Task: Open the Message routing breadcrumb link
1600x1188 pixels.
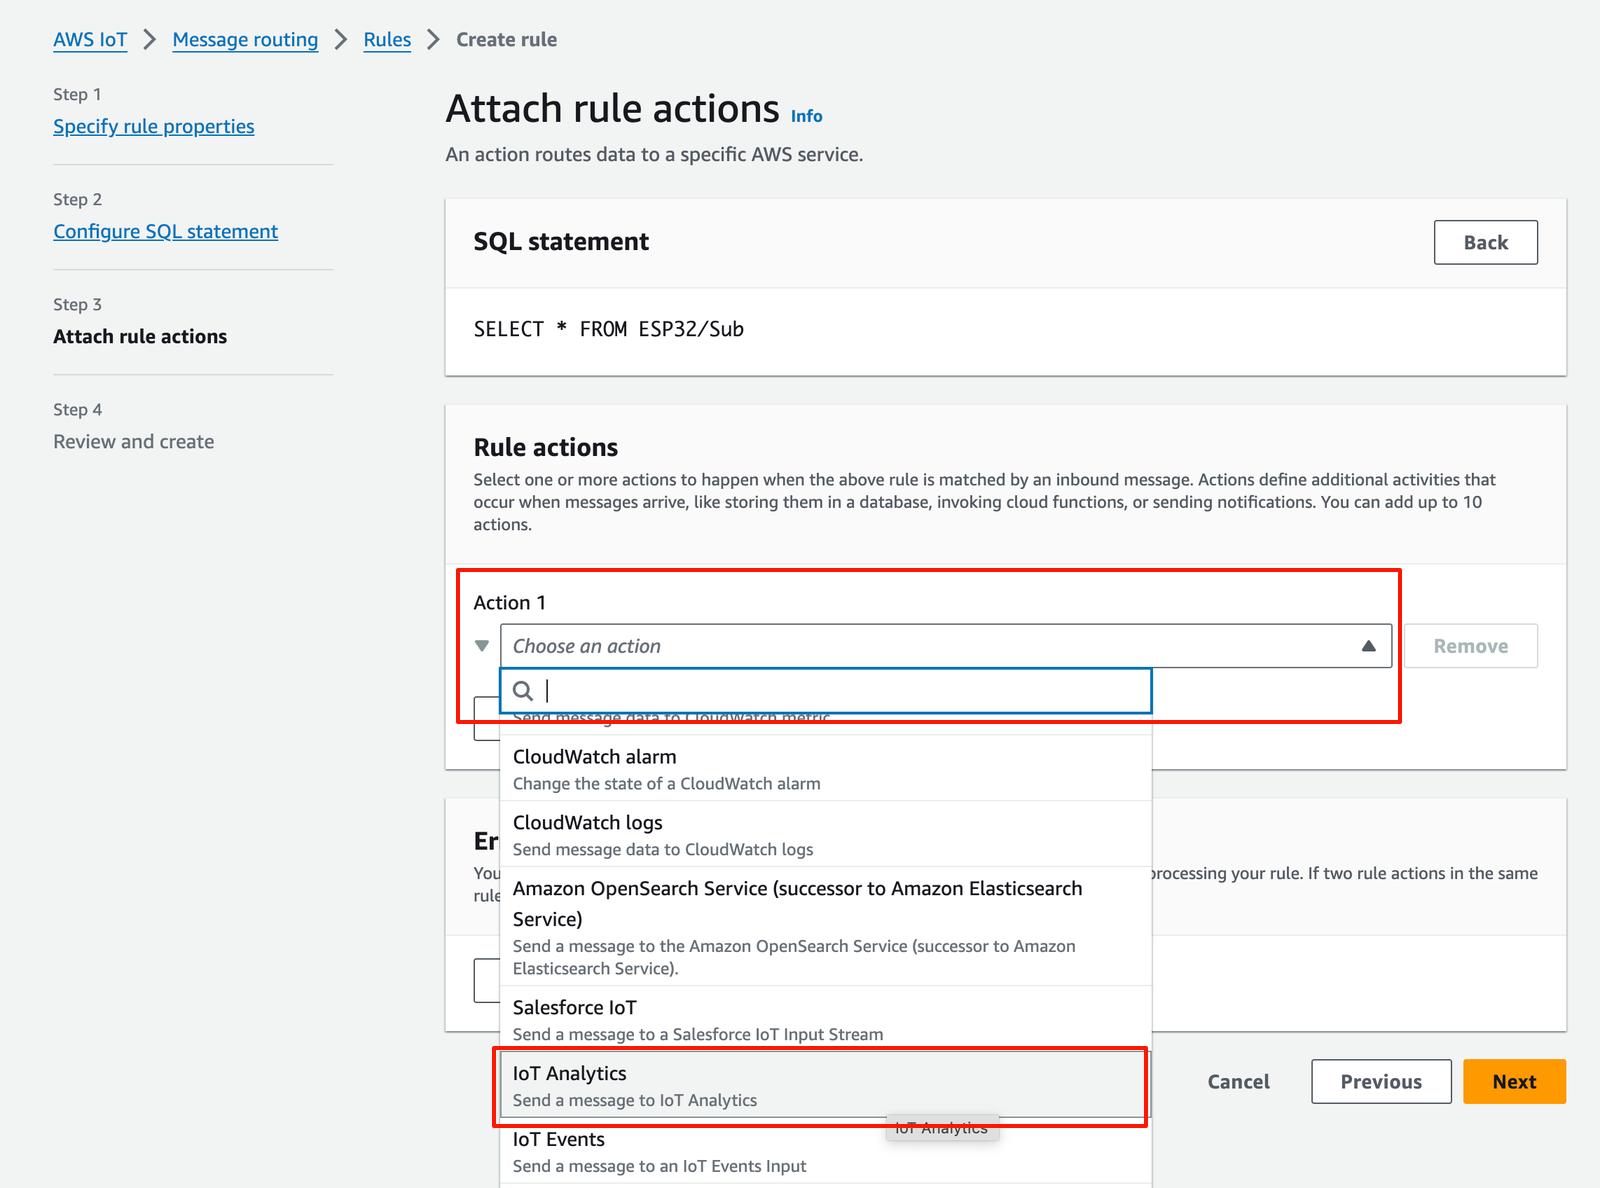Action: (x=245, y=40)
